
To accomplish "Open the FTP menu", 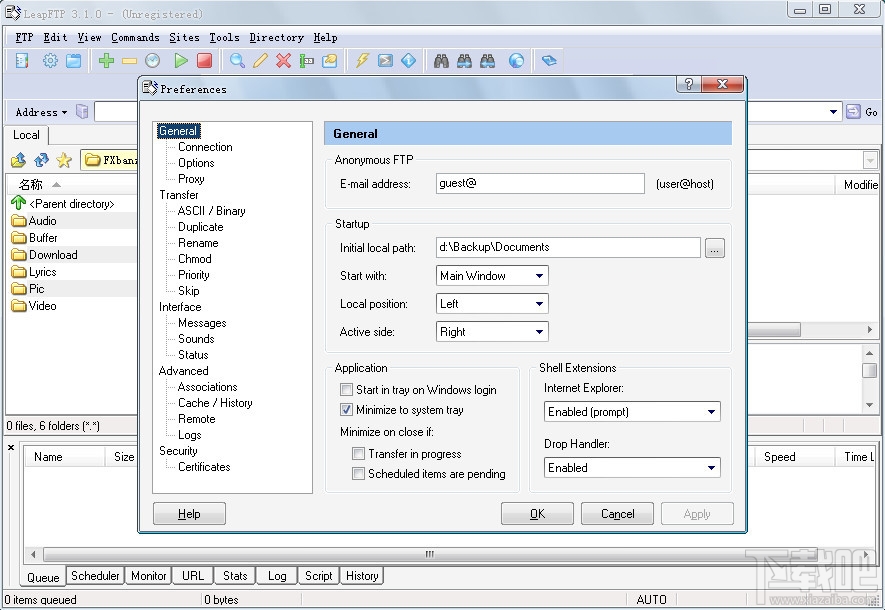I will pyautogui.click(x=24, y=37).
